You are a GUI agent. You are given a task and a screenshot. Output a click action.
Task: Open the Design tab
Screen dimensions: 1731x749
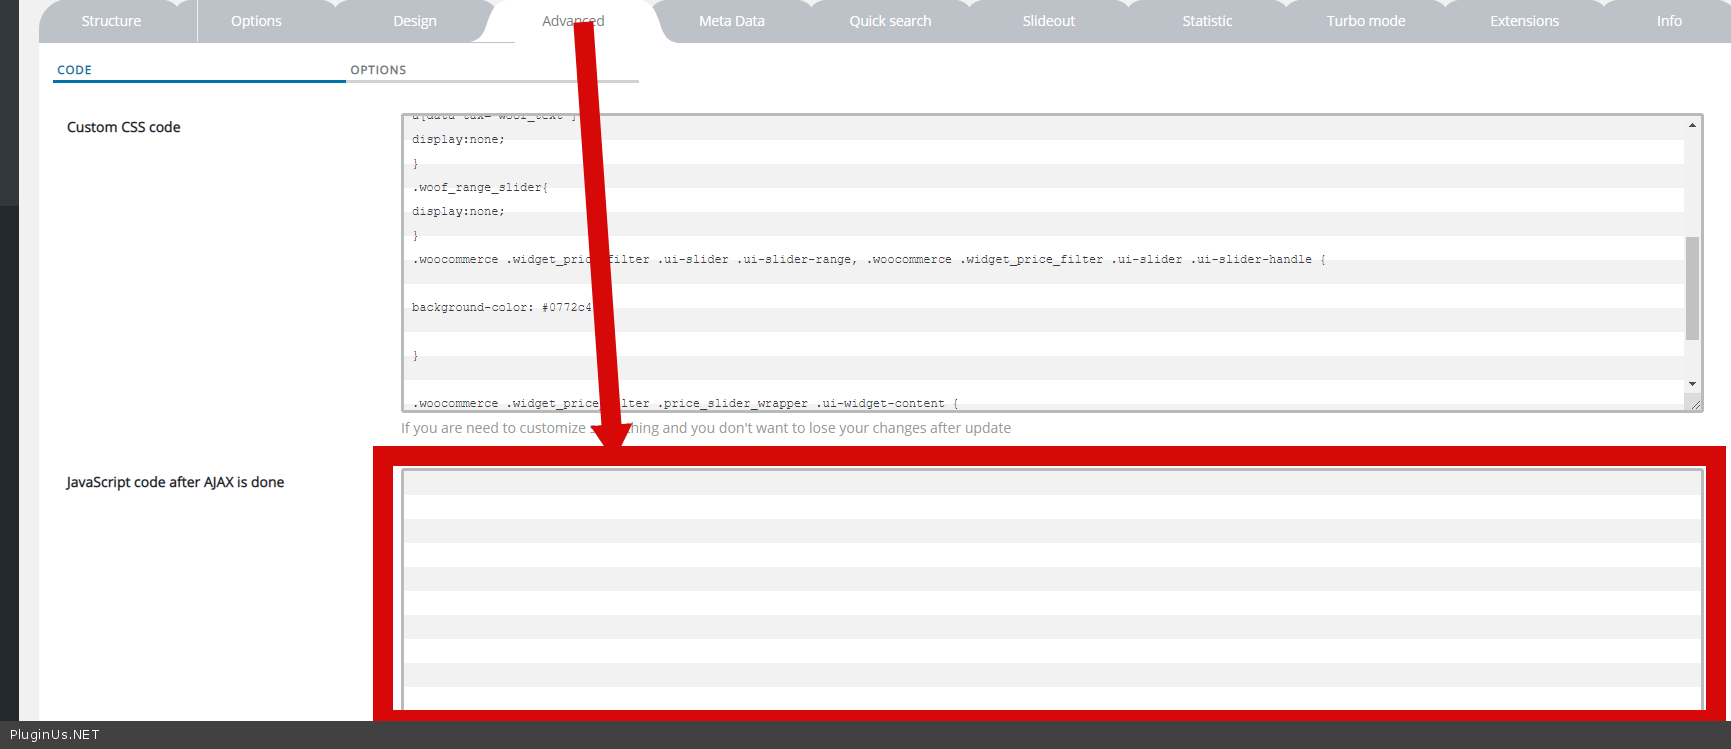415,21
